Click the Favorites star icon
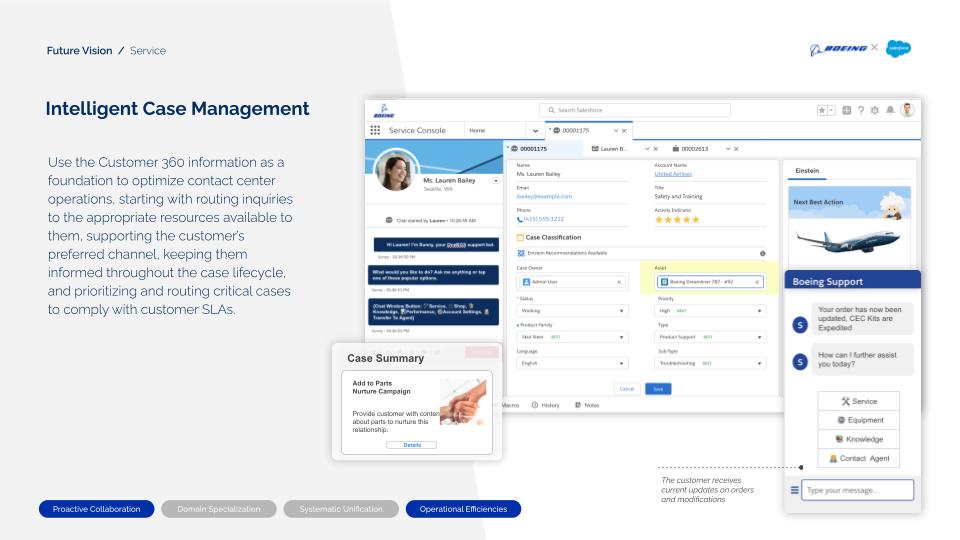Viewport: 960px width, 540px height. [822, 110]
